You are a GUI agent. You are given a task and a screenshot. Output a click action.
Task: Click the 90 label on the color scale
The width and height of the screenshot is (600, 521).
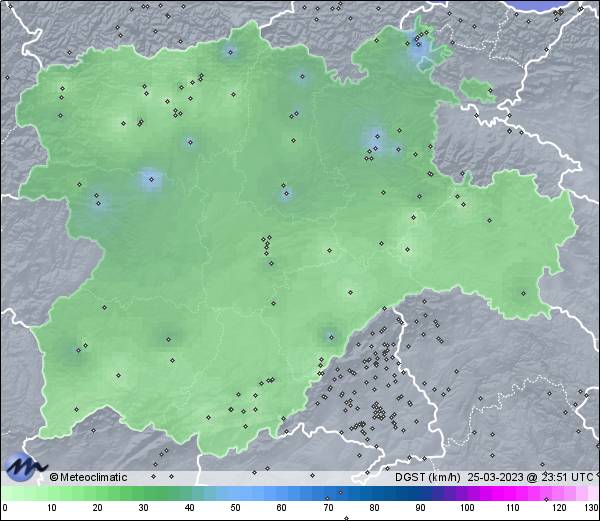[x=420, y=509]
